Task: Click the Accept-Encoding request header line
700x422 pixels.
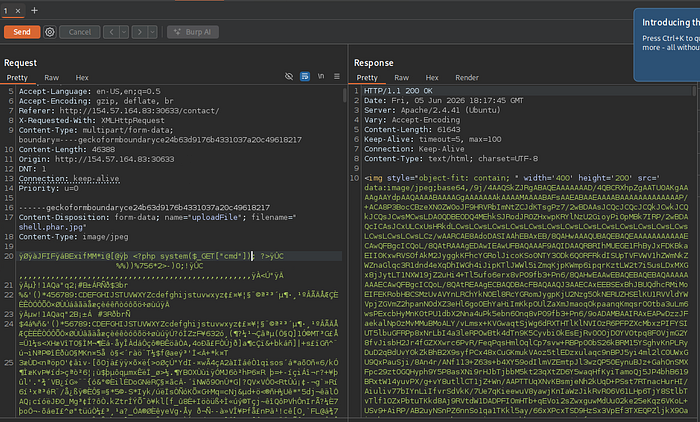Action: coord(96,101)
